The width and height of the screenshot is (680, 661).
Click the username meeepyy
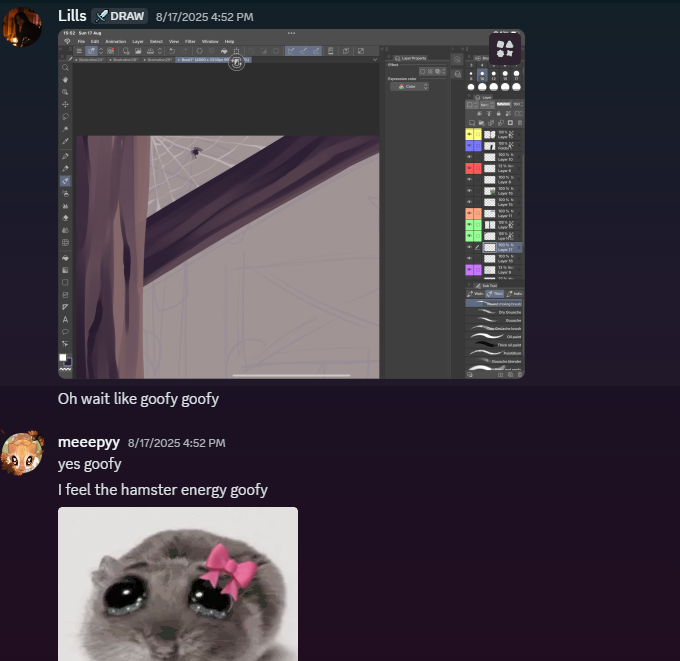click(88, 442)
